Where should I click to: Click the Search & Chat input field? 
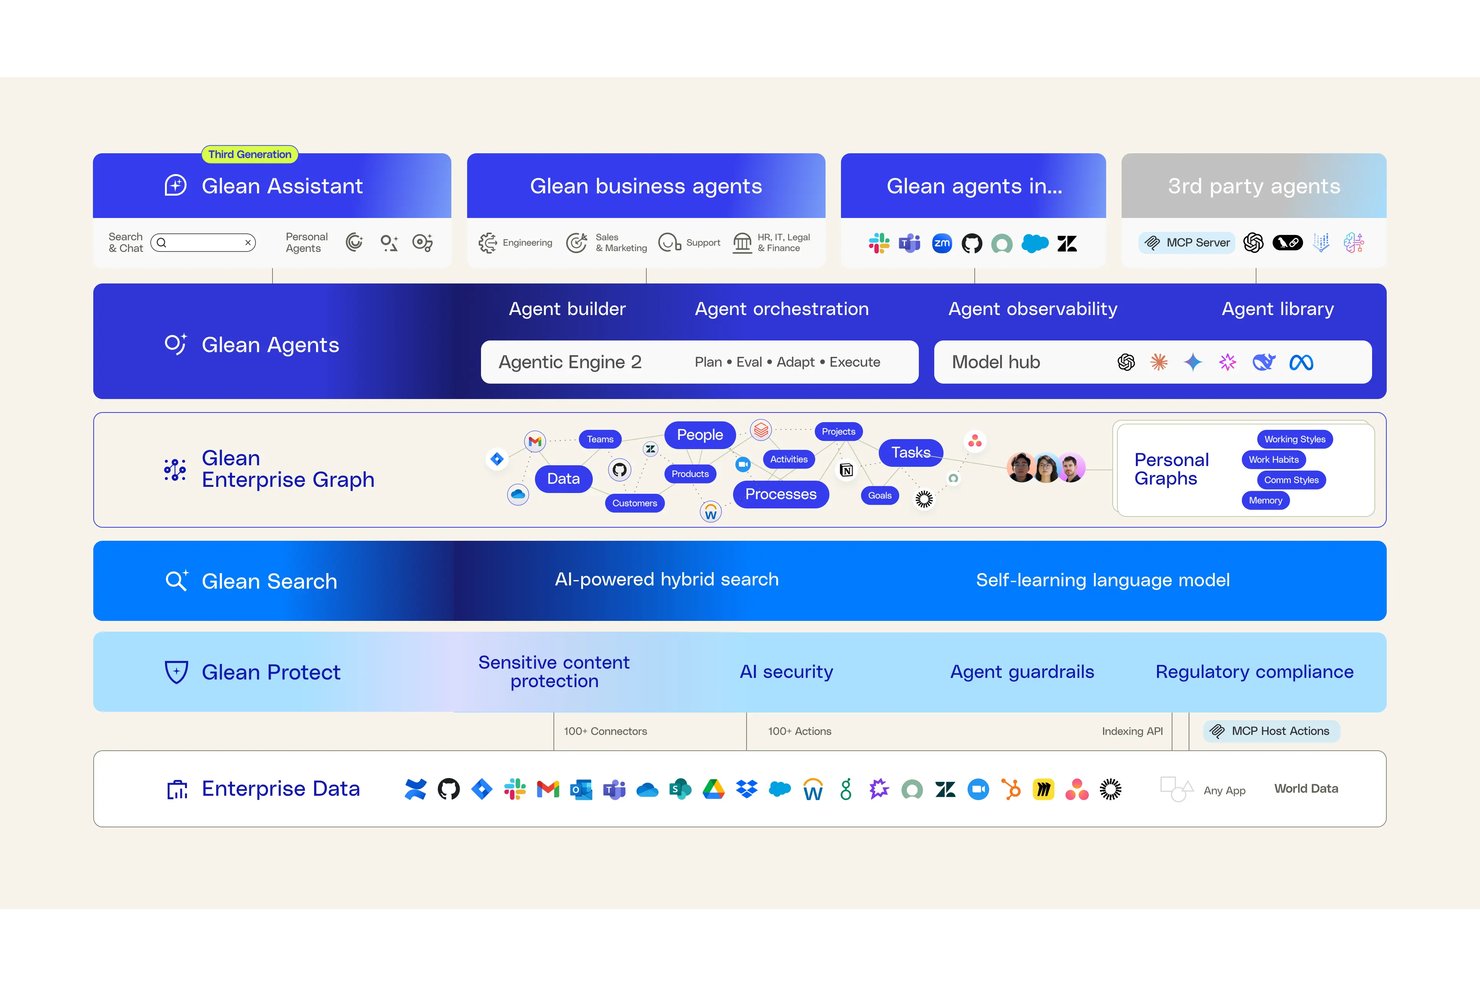click(x=203, y=243)
